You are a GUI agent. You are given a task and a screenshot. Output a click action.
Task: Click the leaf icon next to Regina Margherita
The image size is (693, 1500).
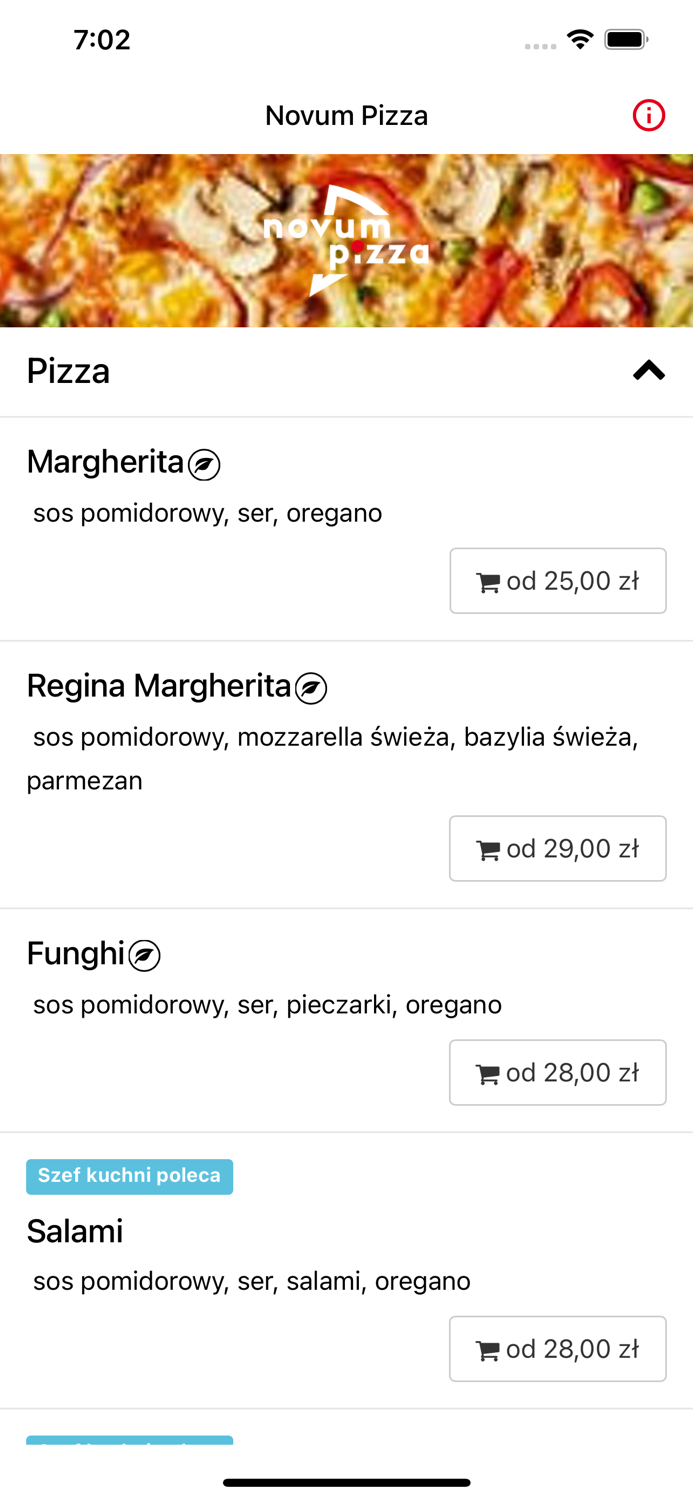[311, 688]
